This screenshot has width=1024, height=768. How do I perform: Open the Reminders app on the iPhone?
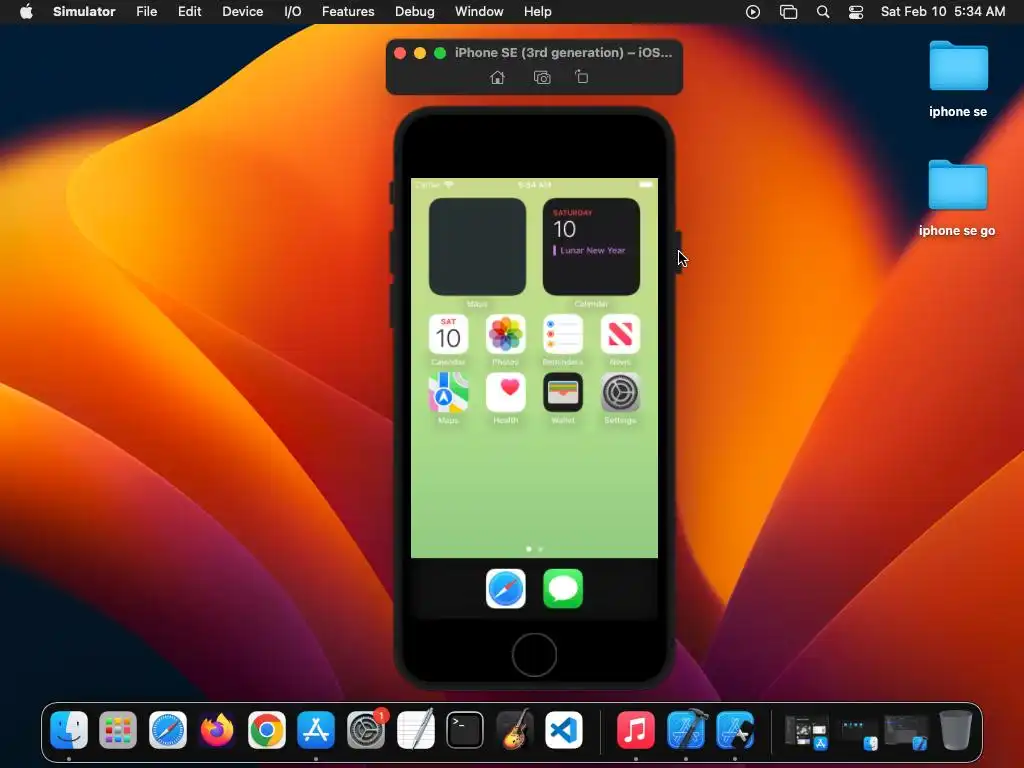(x=563, y=334)
